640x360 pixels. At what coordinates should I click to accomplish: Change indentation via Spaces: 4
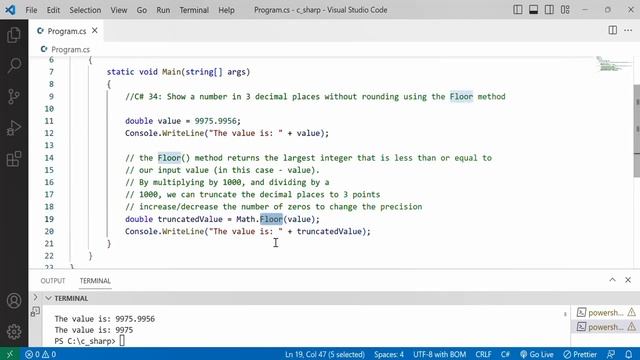389,354
